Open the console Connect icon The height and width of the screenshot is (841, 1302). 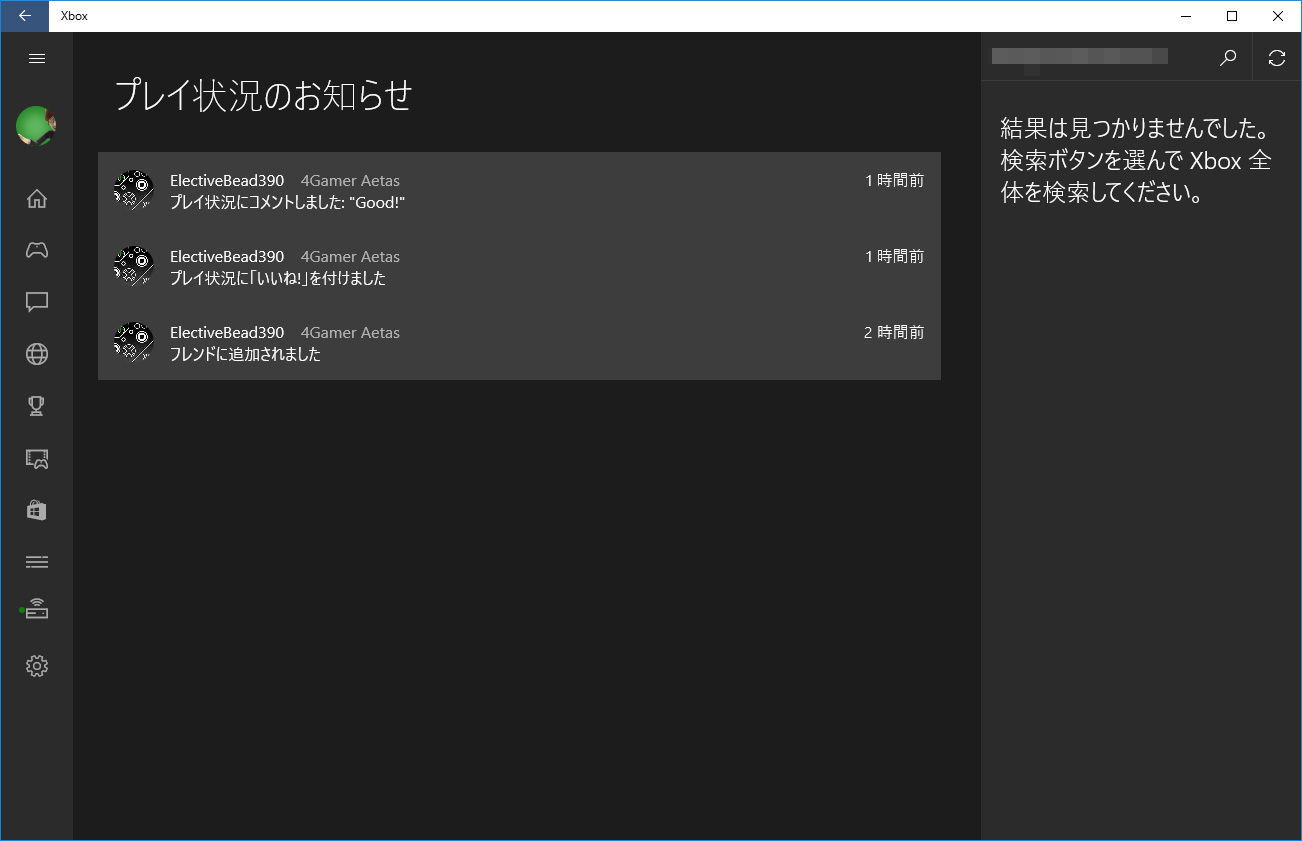[37, 609]
